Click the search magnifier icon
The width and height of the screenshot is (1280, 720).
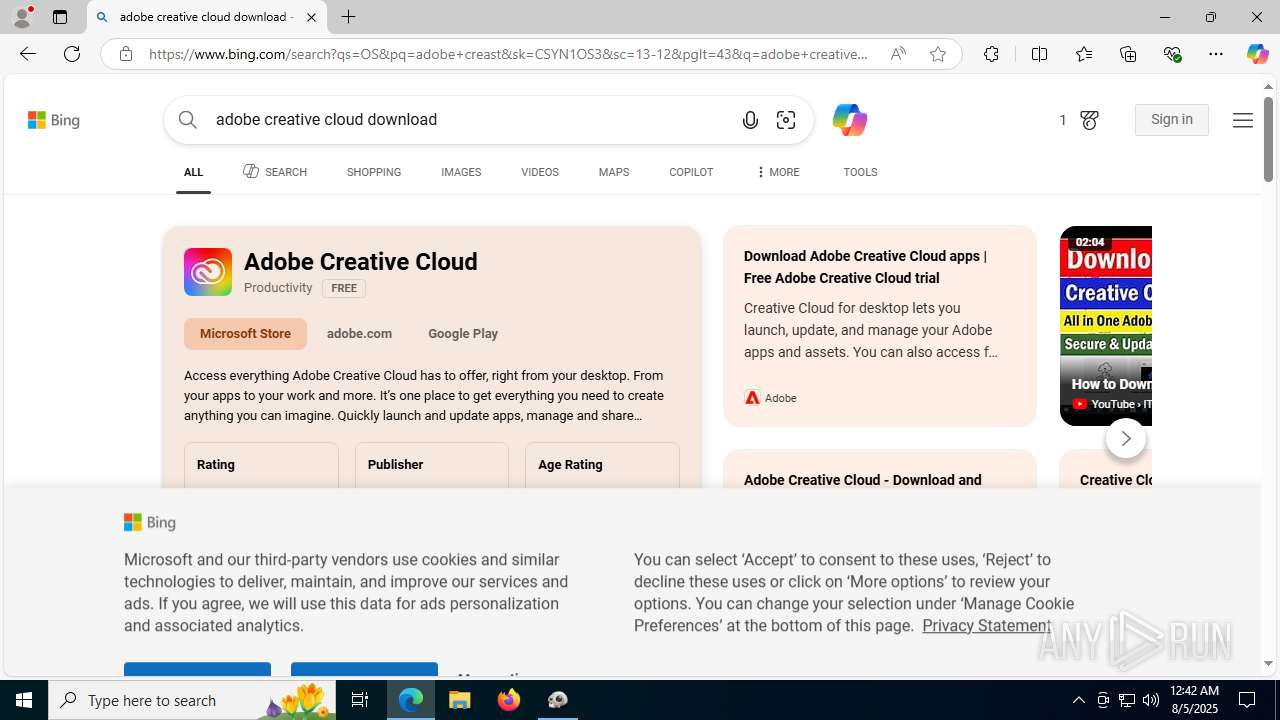(188, 120)
